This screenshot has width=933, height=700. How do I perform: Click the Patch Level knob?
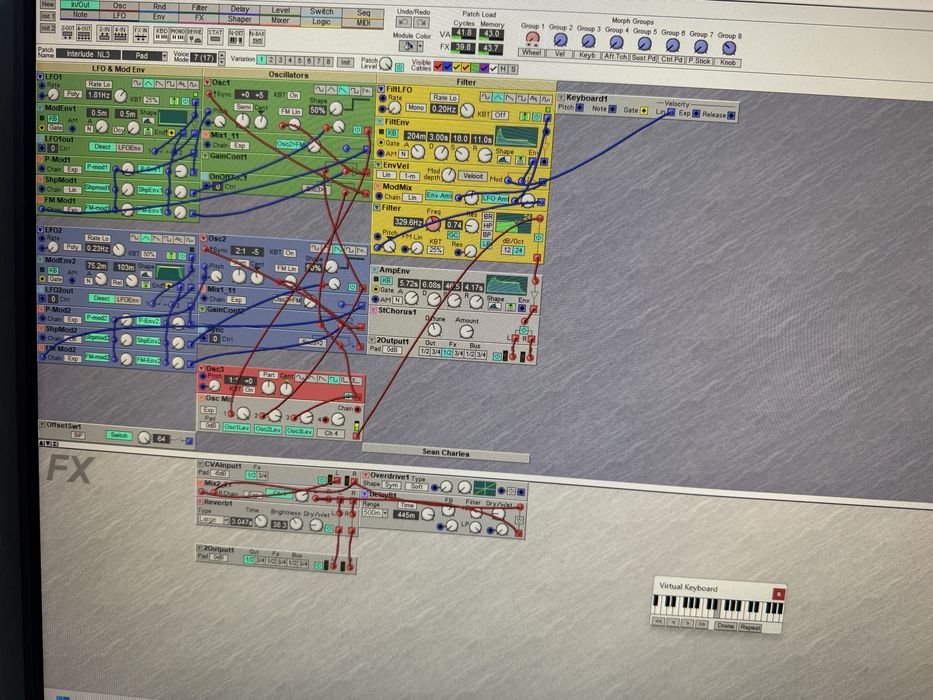pos(386,64)
